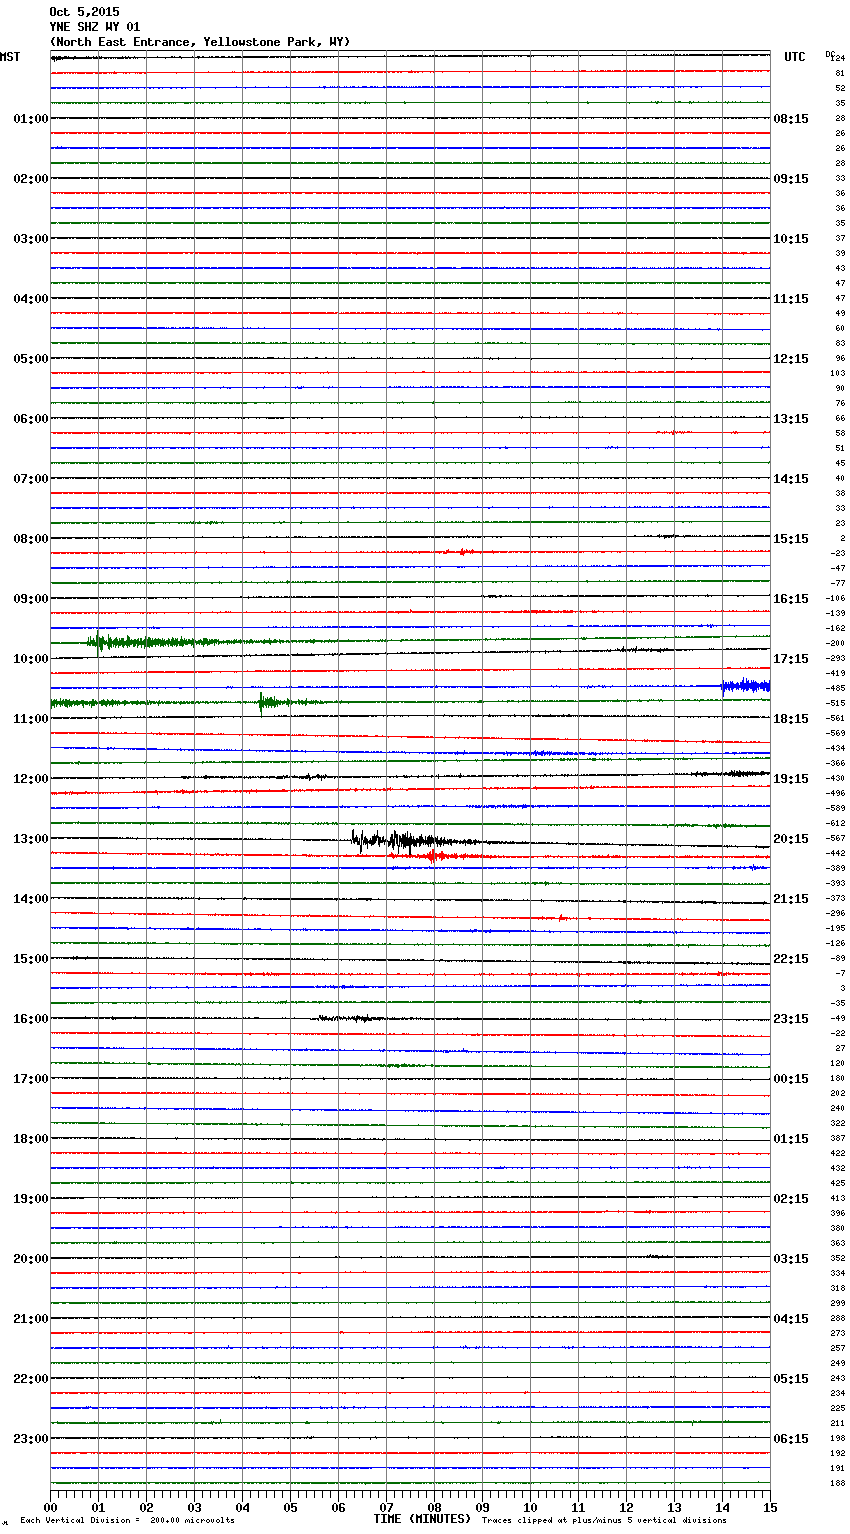This screenshot has width=850, height=1534.
Task: Click the 11:15 UTC row label
Action: coord(791,299)
